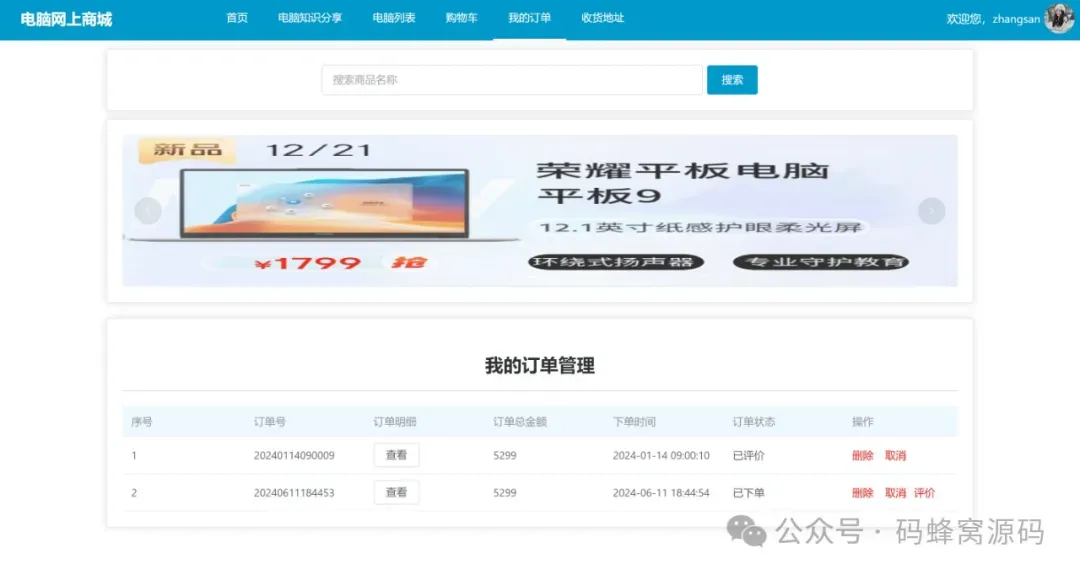Open the 购物车 page

pos(461,18)
